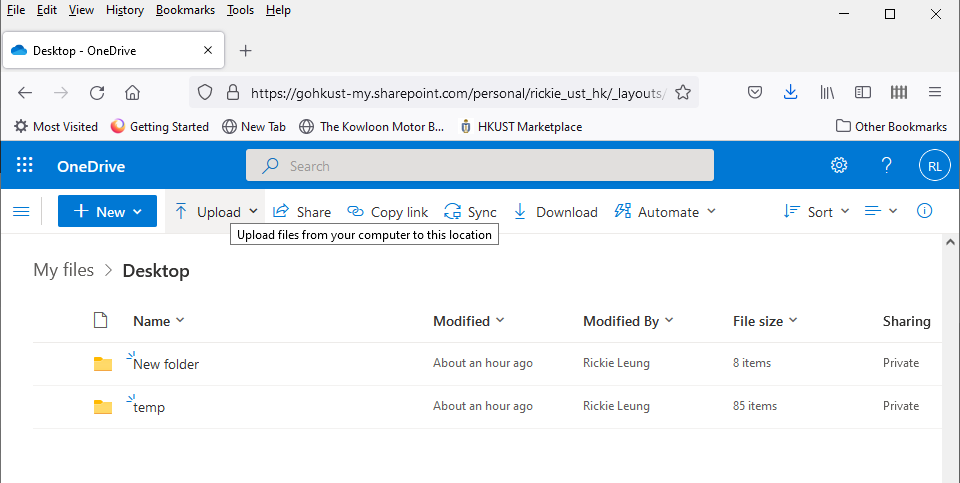Reload the current page
960x483 pixels.
click(97, 92)
